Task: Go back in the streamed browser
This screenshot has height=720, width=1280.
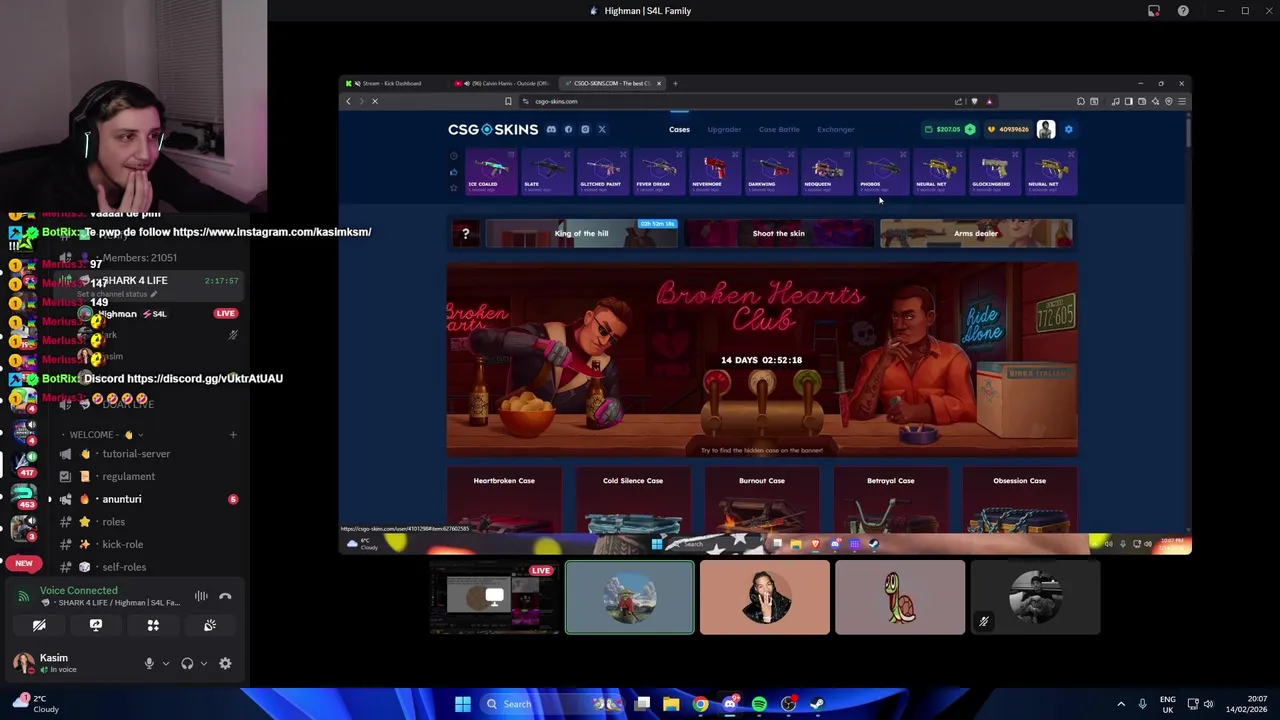Action: 348,101
